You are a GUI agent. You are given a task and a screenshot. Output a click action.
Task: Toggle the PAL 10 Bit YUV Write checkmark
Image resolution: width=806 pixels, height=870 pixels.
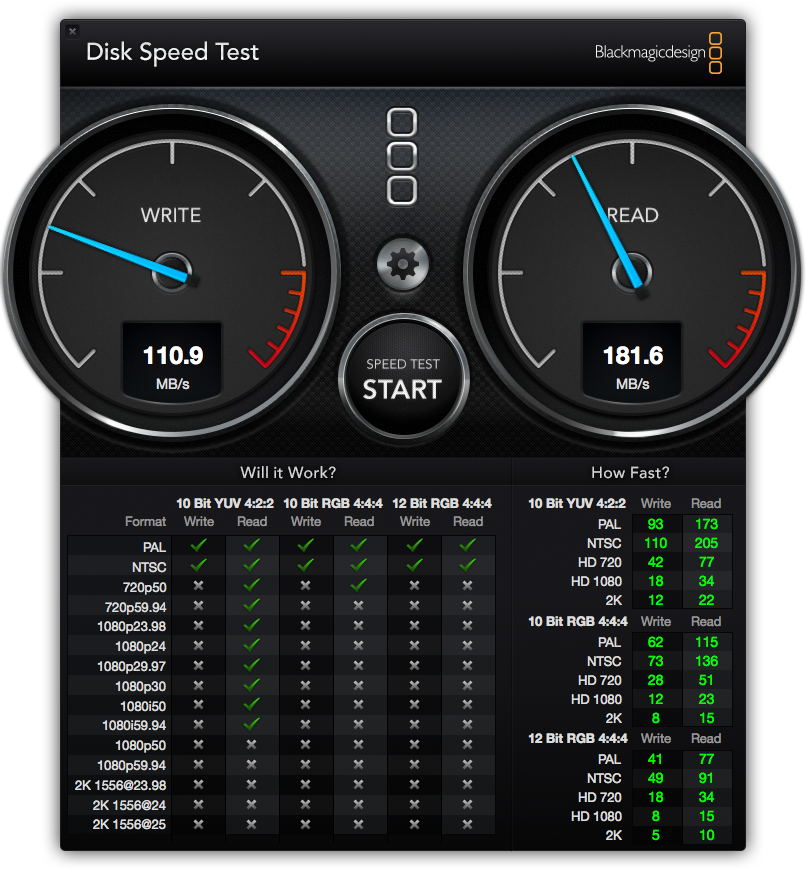(x=198, y=546)
